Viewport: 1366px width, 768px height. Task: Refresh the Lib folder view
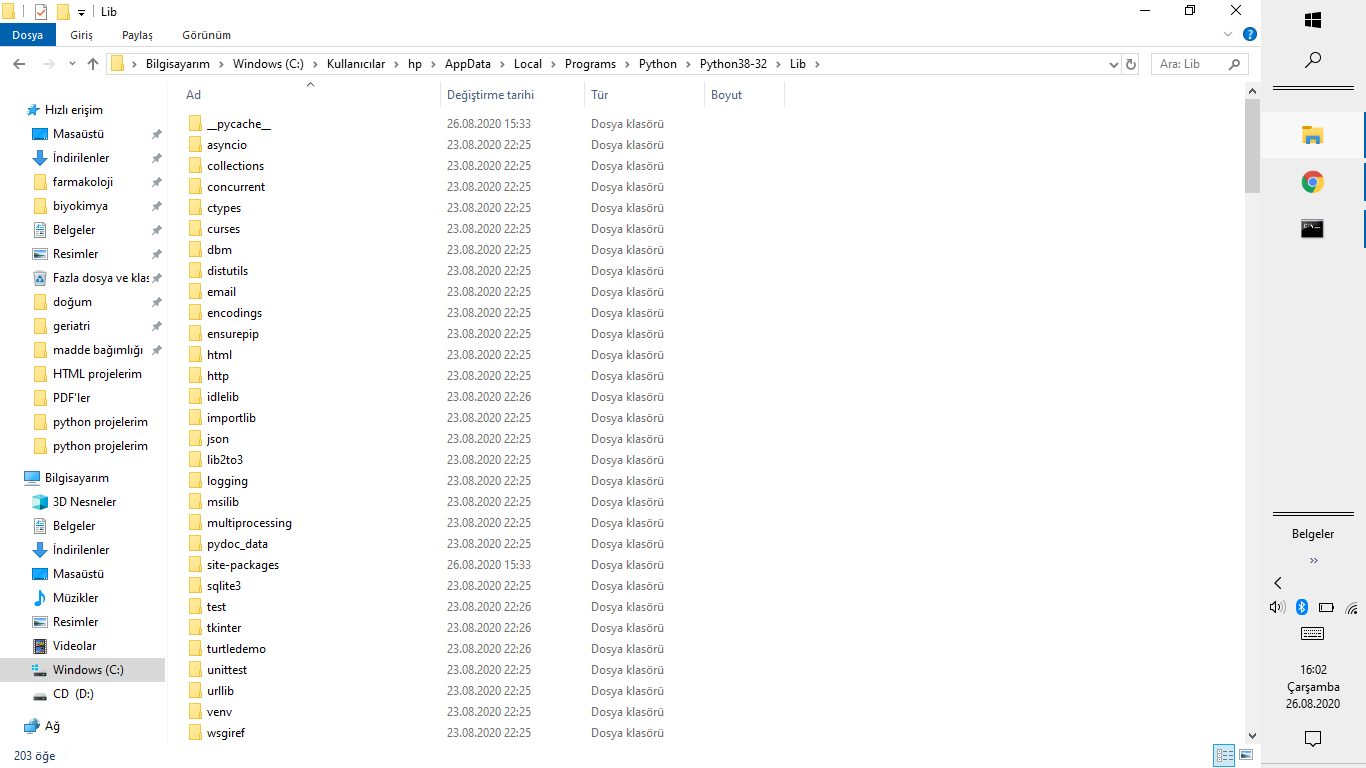click(x=1131, y=64)
